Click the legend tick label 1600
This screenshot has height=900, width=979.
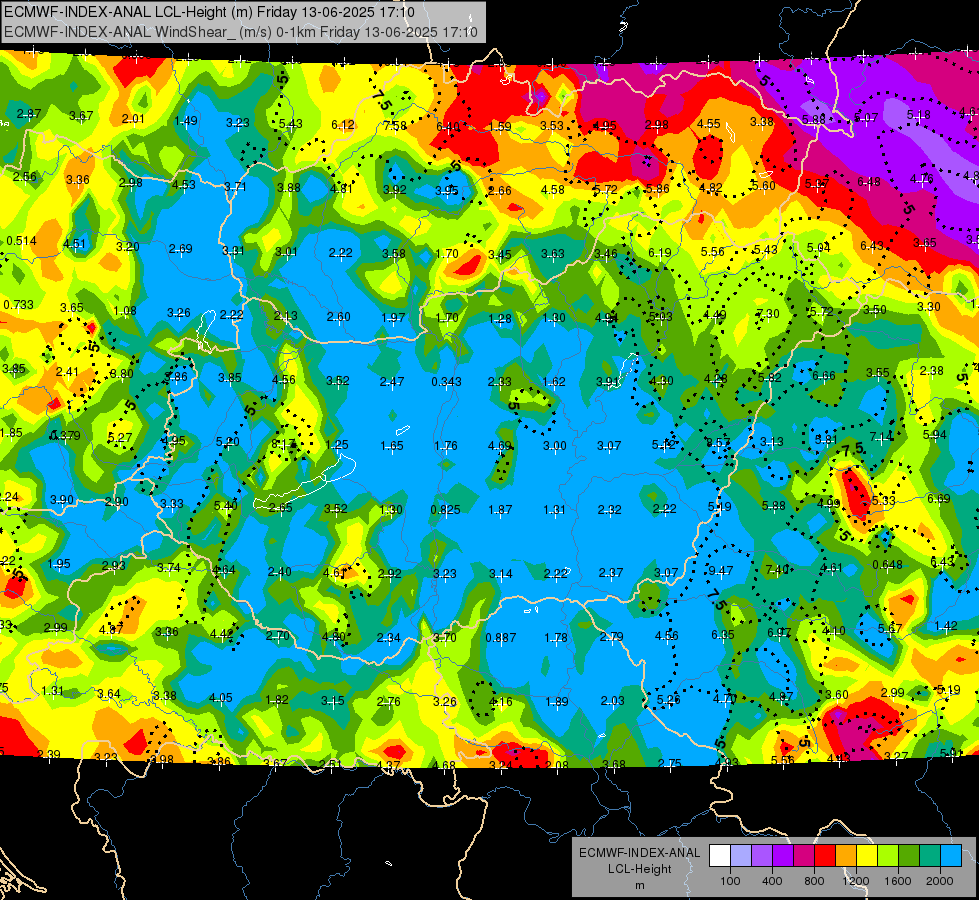898,881
